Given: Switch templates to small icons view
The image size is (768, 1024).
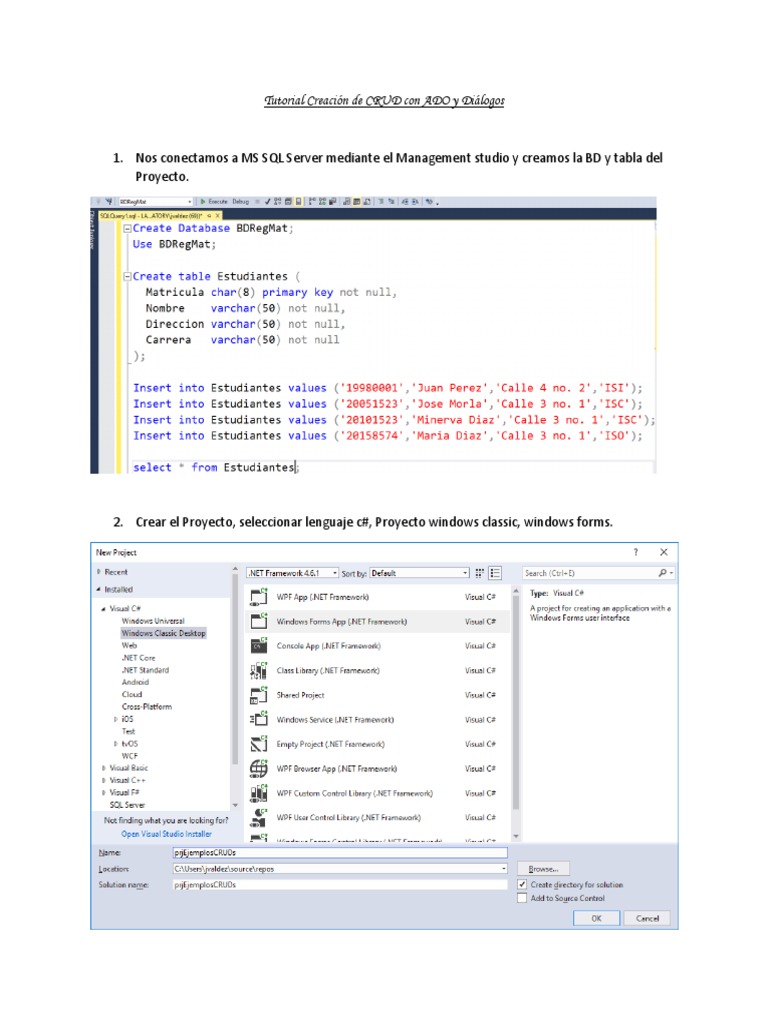Looking at the screenshot, I should [480, 573].
